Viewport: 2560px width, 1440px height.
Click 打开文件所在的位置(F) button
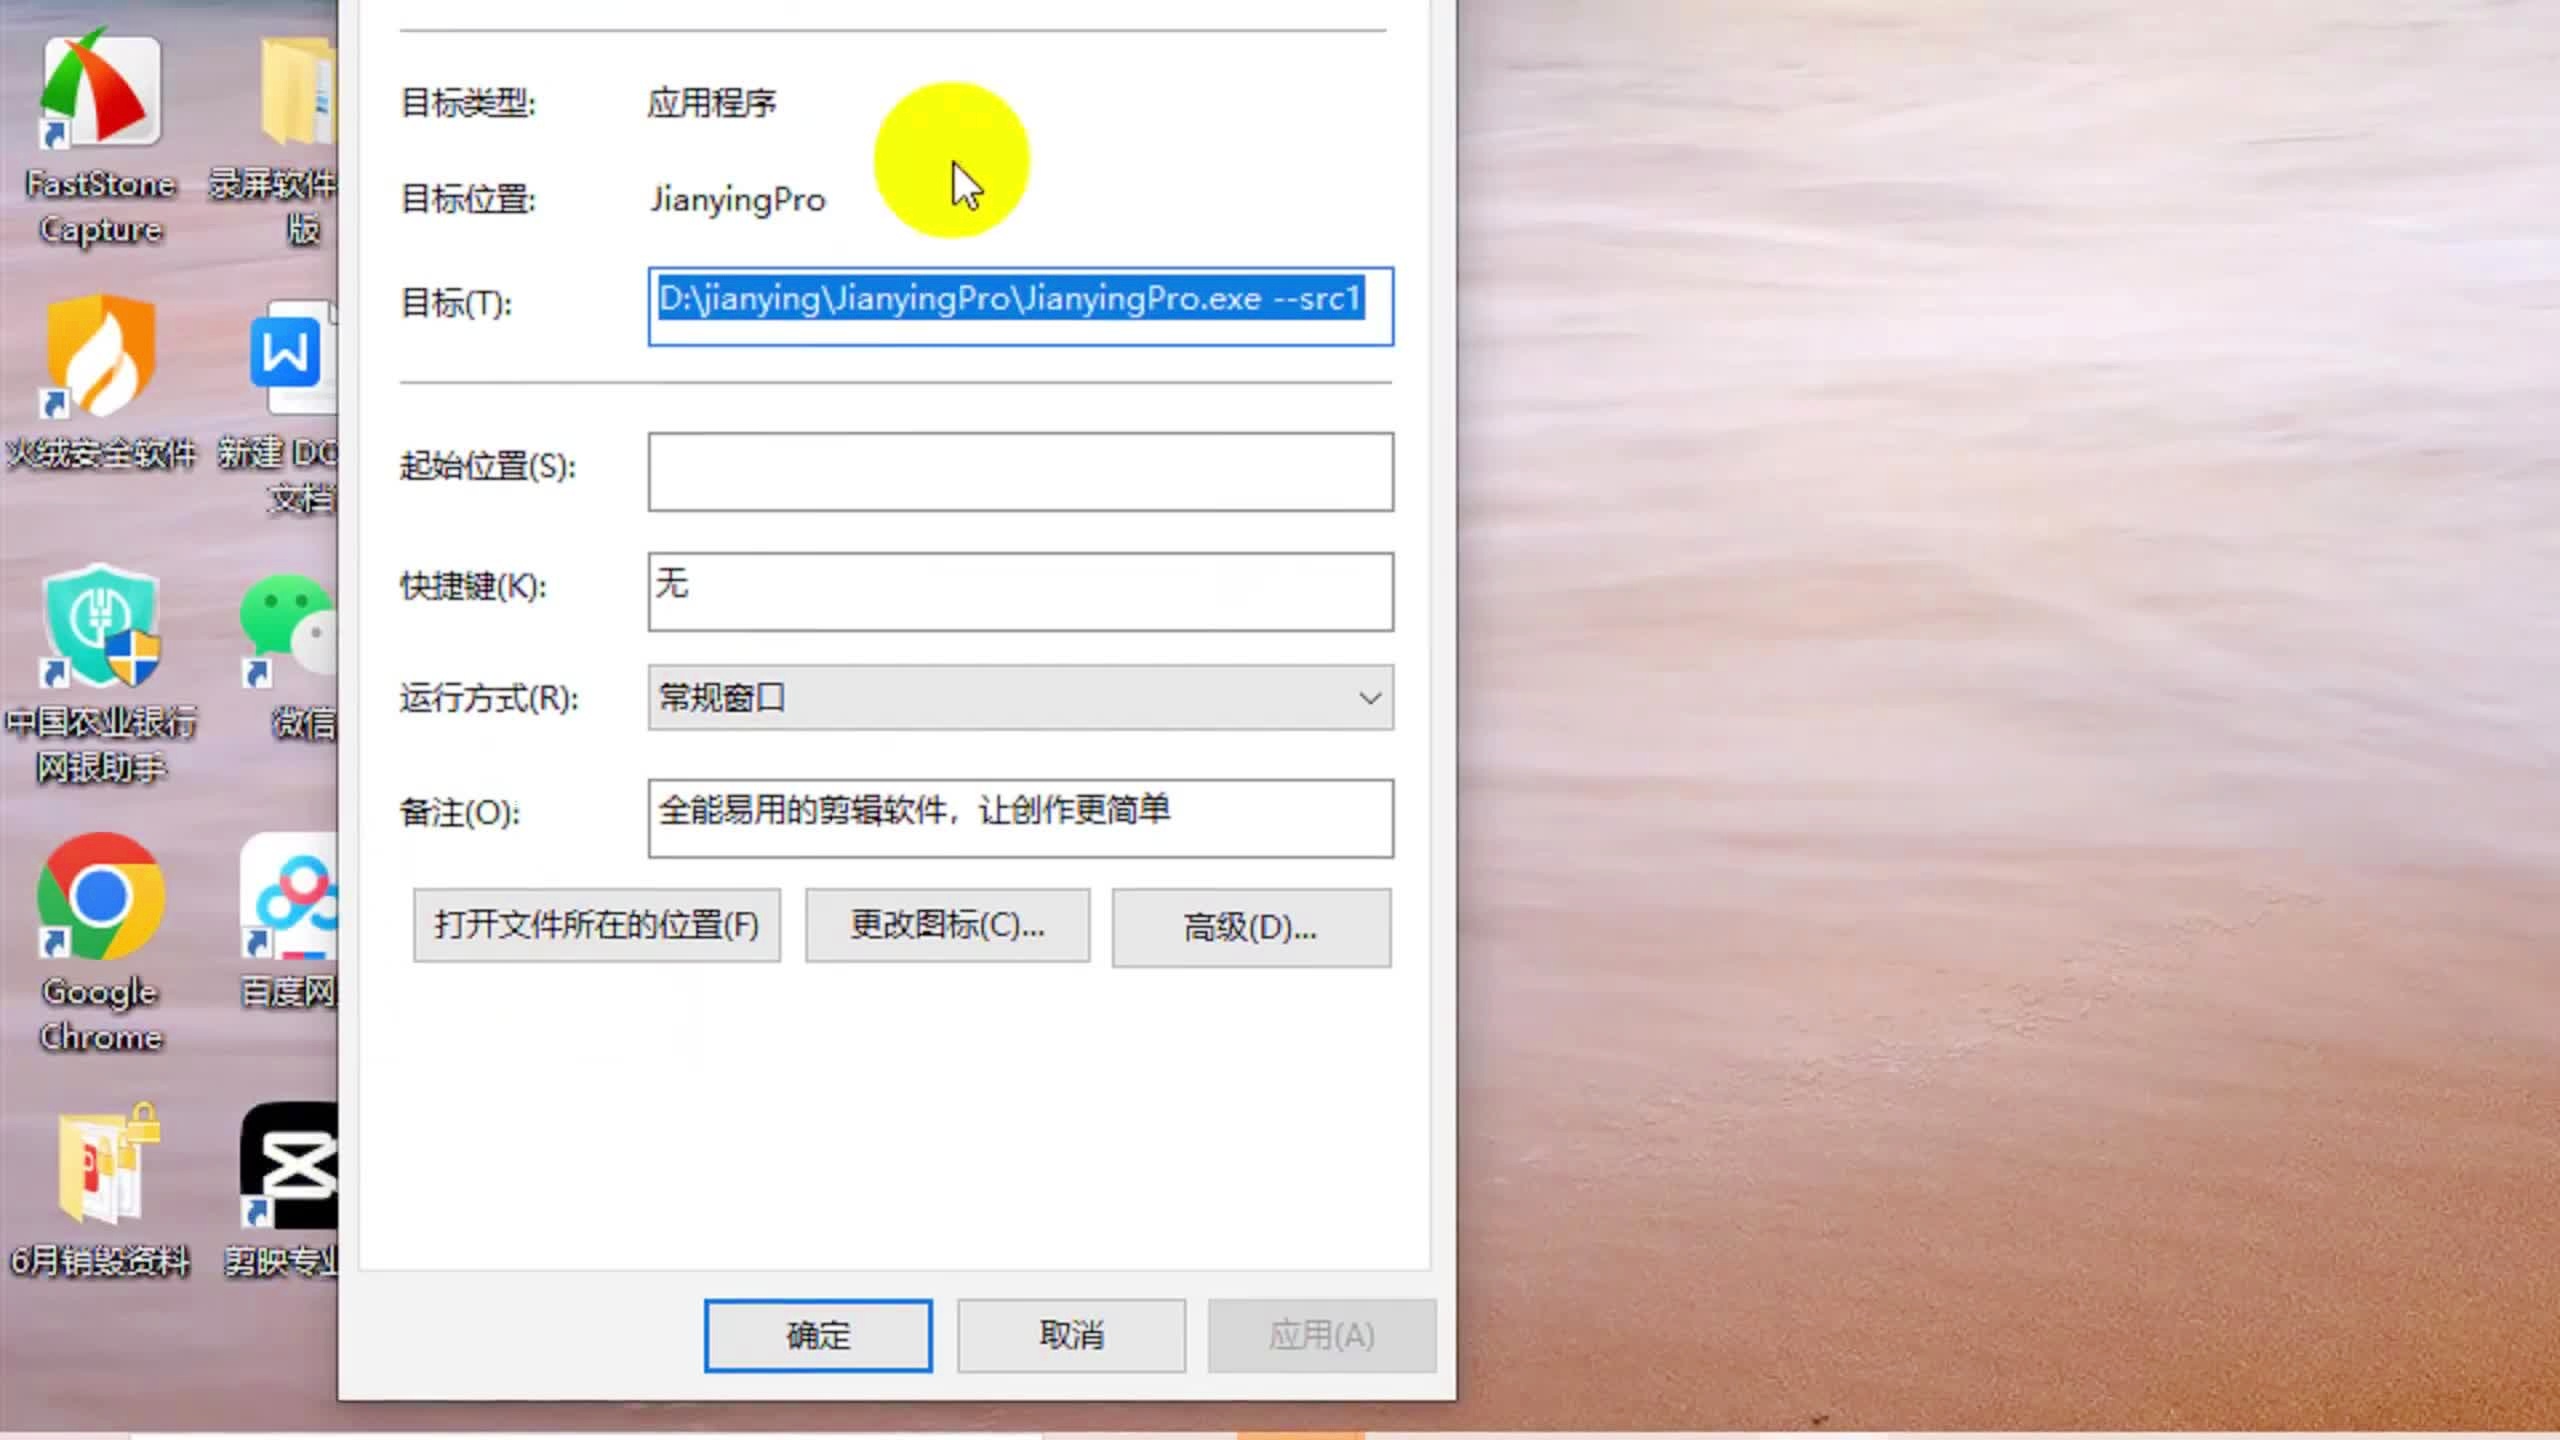click(x=597, y=925)
